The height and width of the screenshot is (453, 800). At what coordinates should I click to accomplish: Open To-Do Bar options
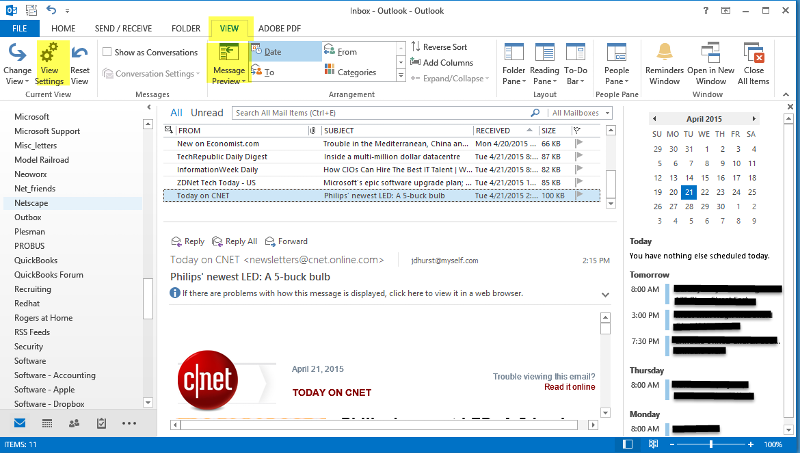tap(576, 64)
